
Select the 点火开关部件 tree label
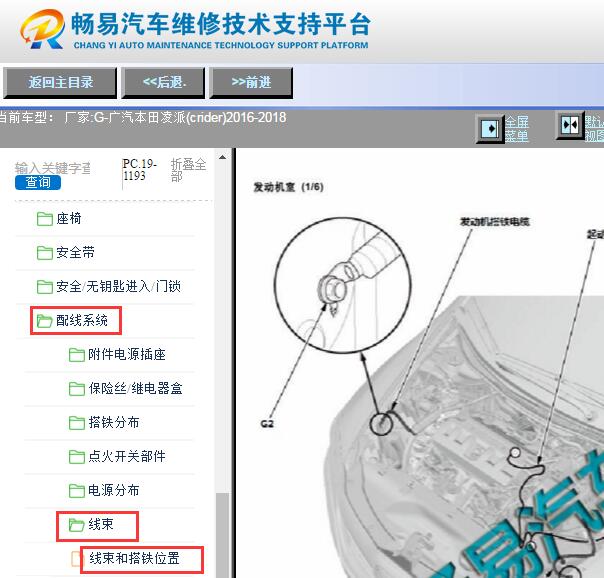(127, 456)
